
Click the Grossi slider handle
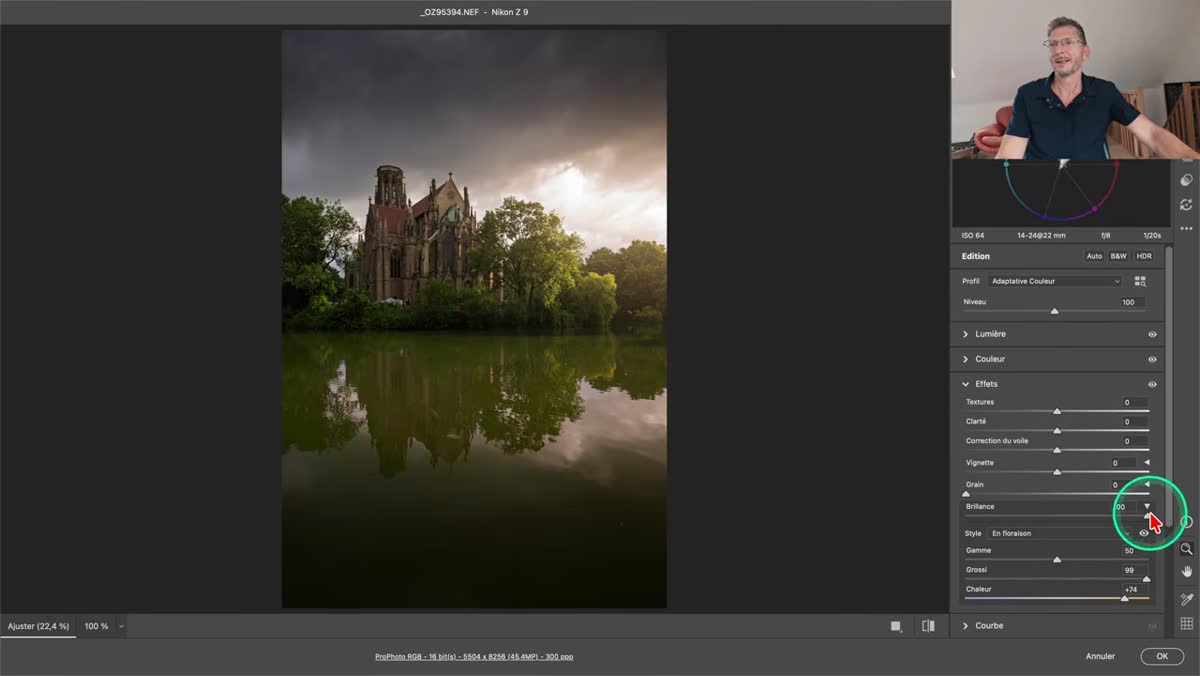click(x=1146, y=578)
